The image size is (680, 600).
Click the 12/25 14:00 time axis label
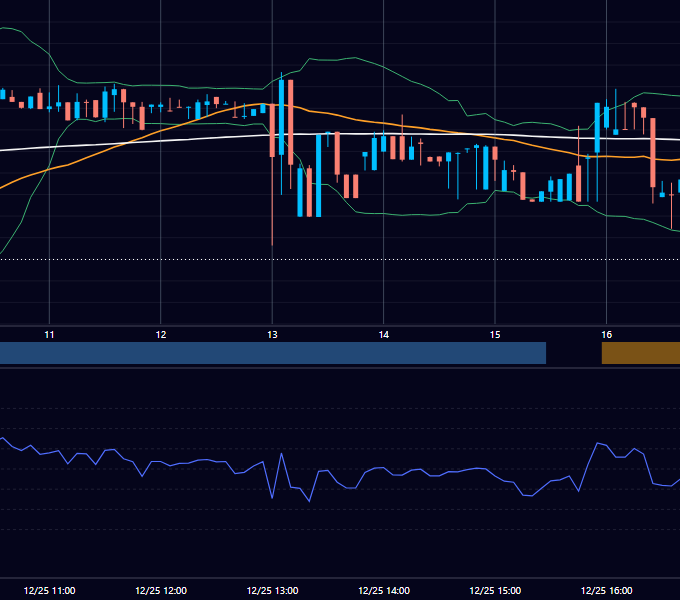(x=384, y=590)
